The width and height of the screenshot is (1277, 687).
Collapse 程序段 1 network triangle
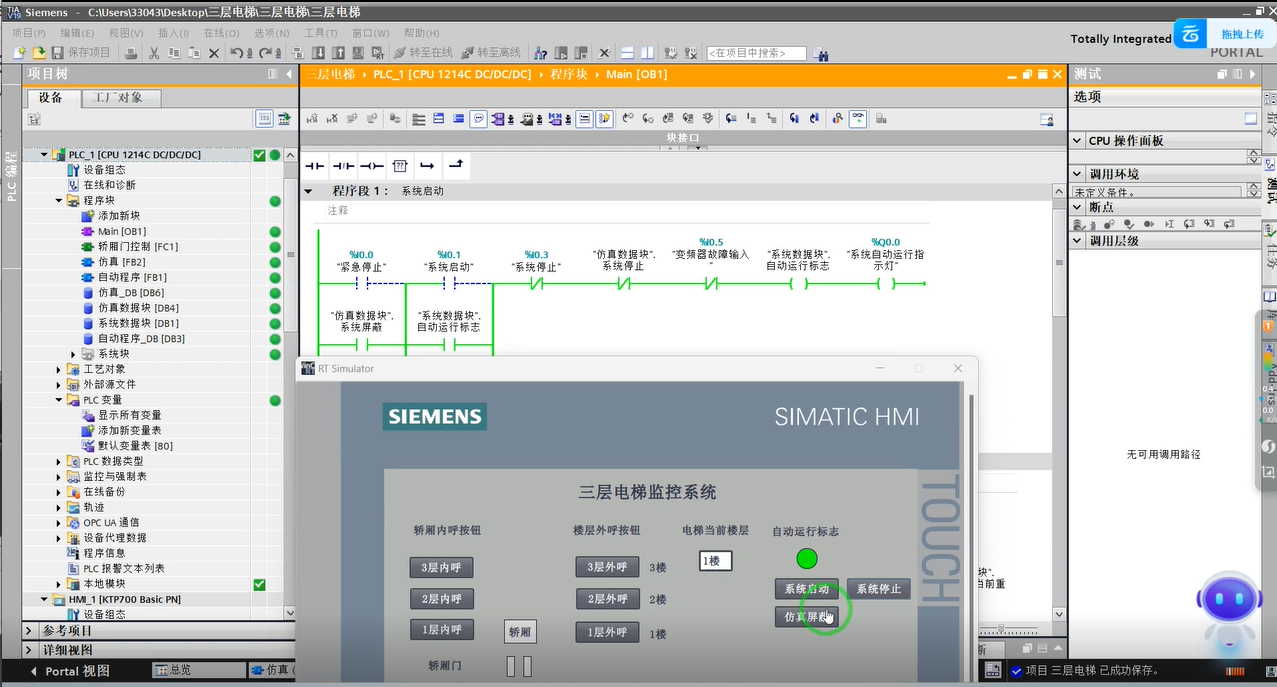(309, 191)
